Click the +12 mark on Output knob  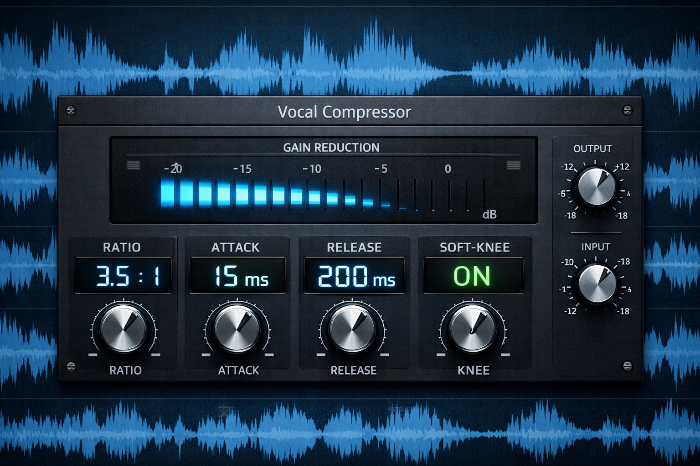pyautogui.click(x=622, y=167)
